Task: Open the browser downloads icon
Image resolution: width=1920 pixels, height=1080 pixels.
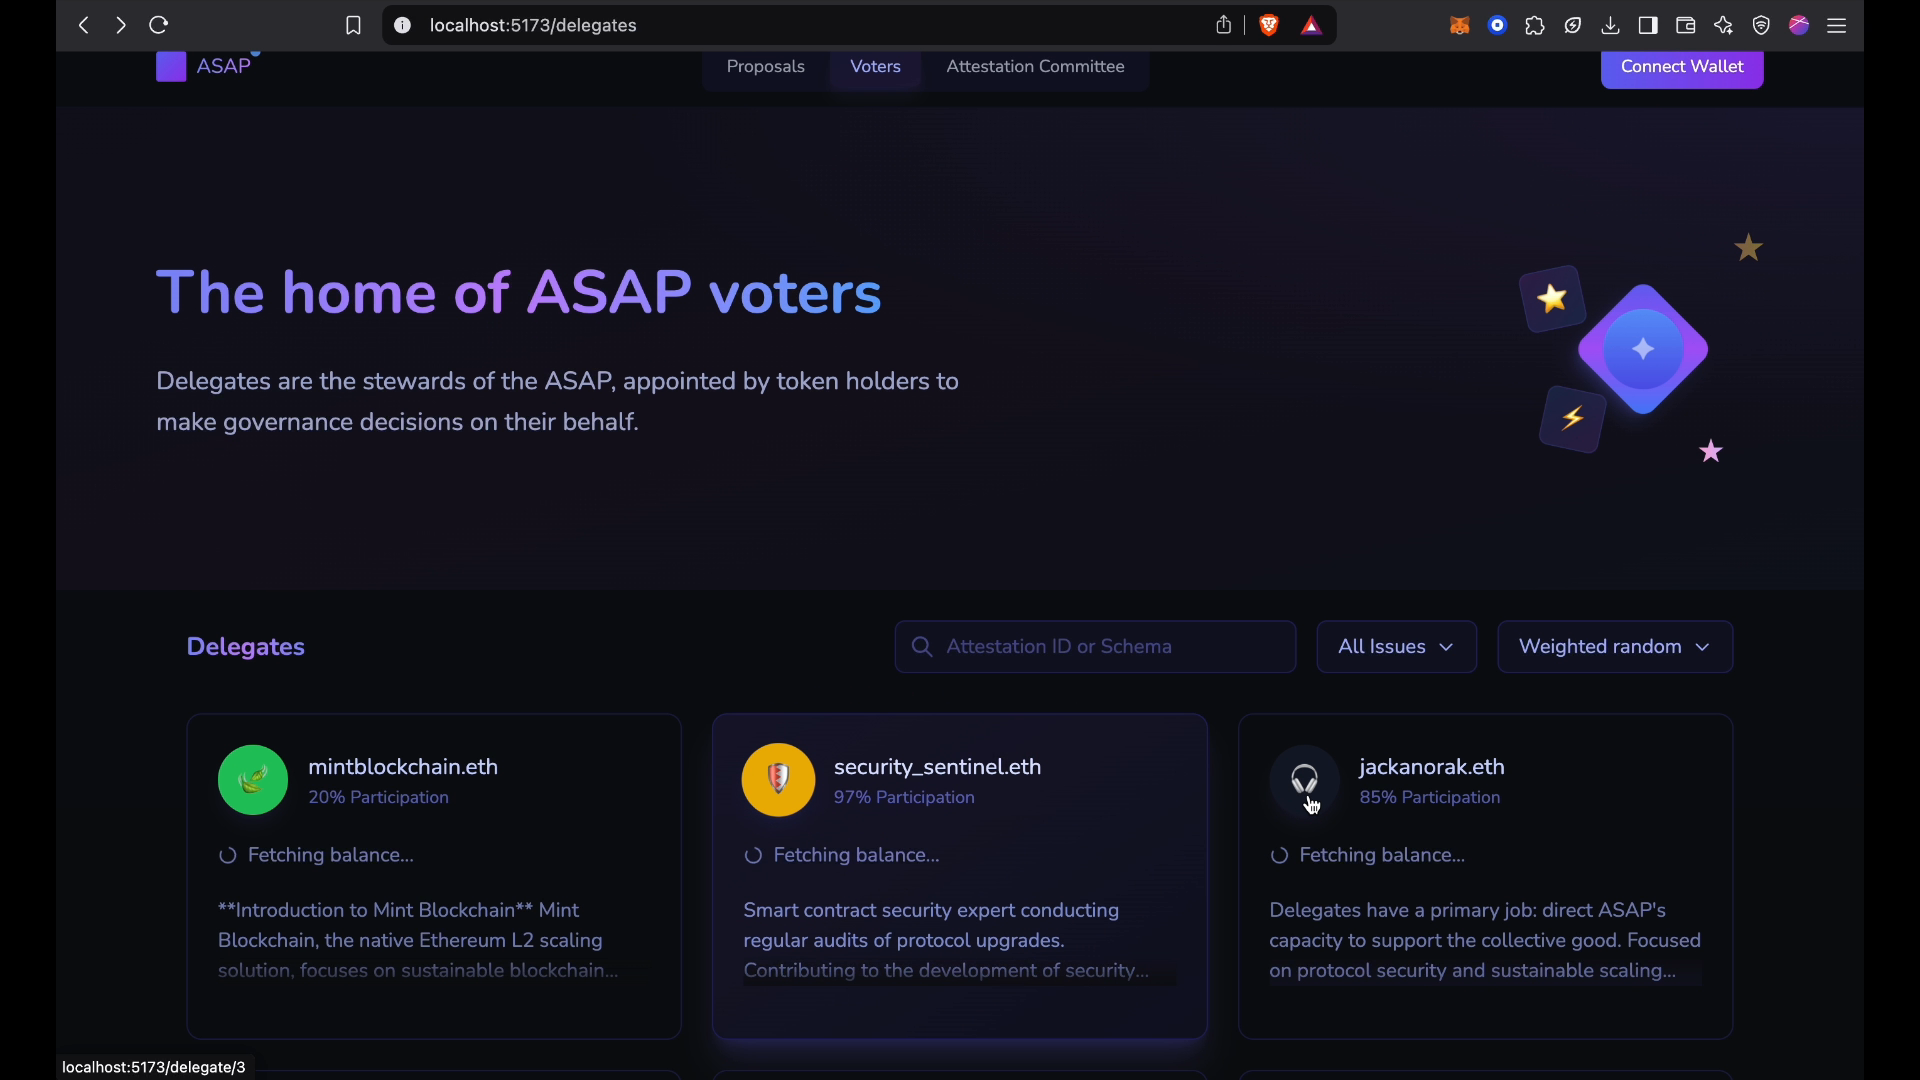Action: [1610, 26]
